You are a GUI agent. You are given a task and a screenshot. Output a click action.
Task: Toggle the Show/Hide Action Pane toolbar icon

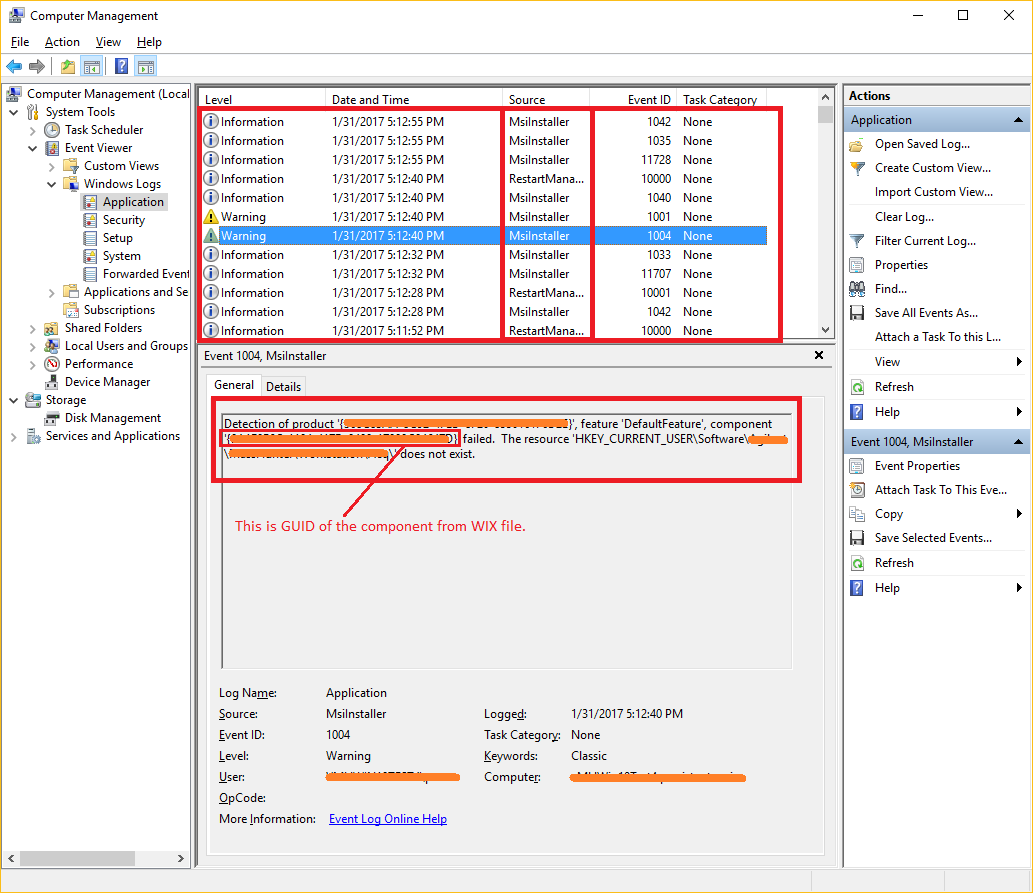click(146, 67)
